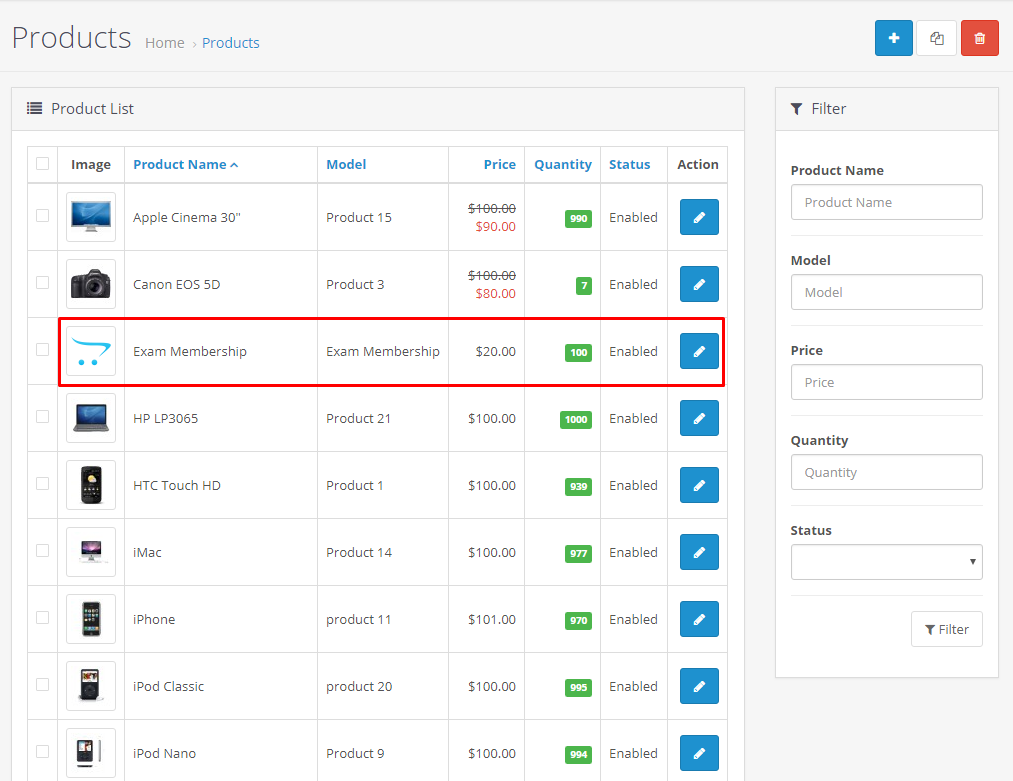
Task: Focus the Product Name filter field
Action: click(x=886, y=202)
